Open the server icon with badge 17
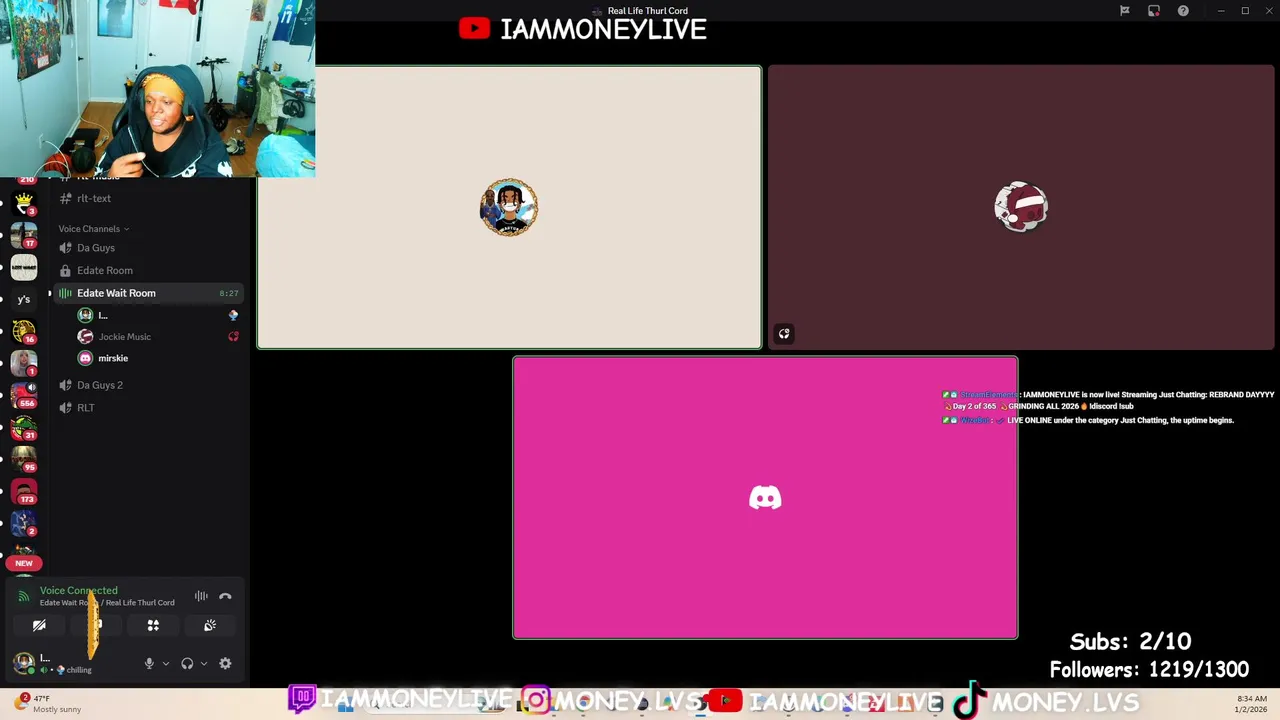The width and height of the screenshot is (1280, 720). pos(24,236)
